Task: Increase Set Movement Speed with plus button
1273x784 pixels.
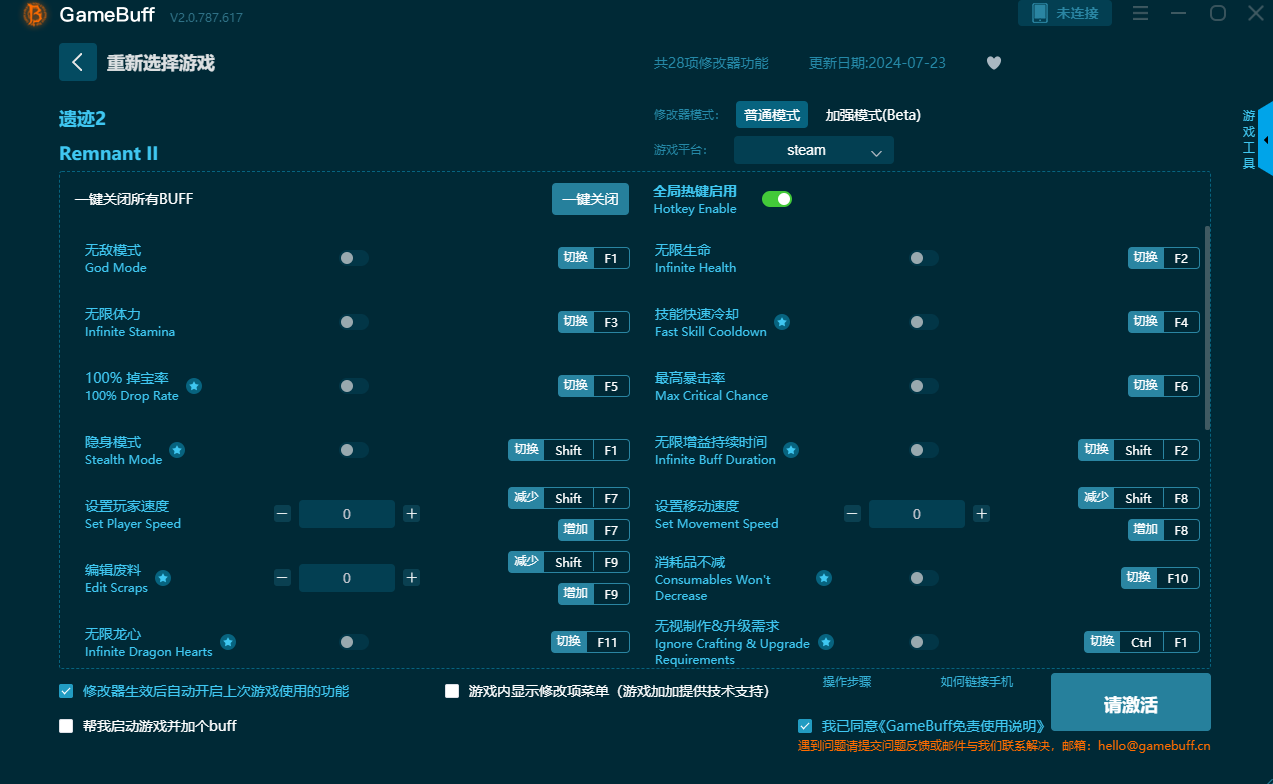Action: click(x=982, y=514)
